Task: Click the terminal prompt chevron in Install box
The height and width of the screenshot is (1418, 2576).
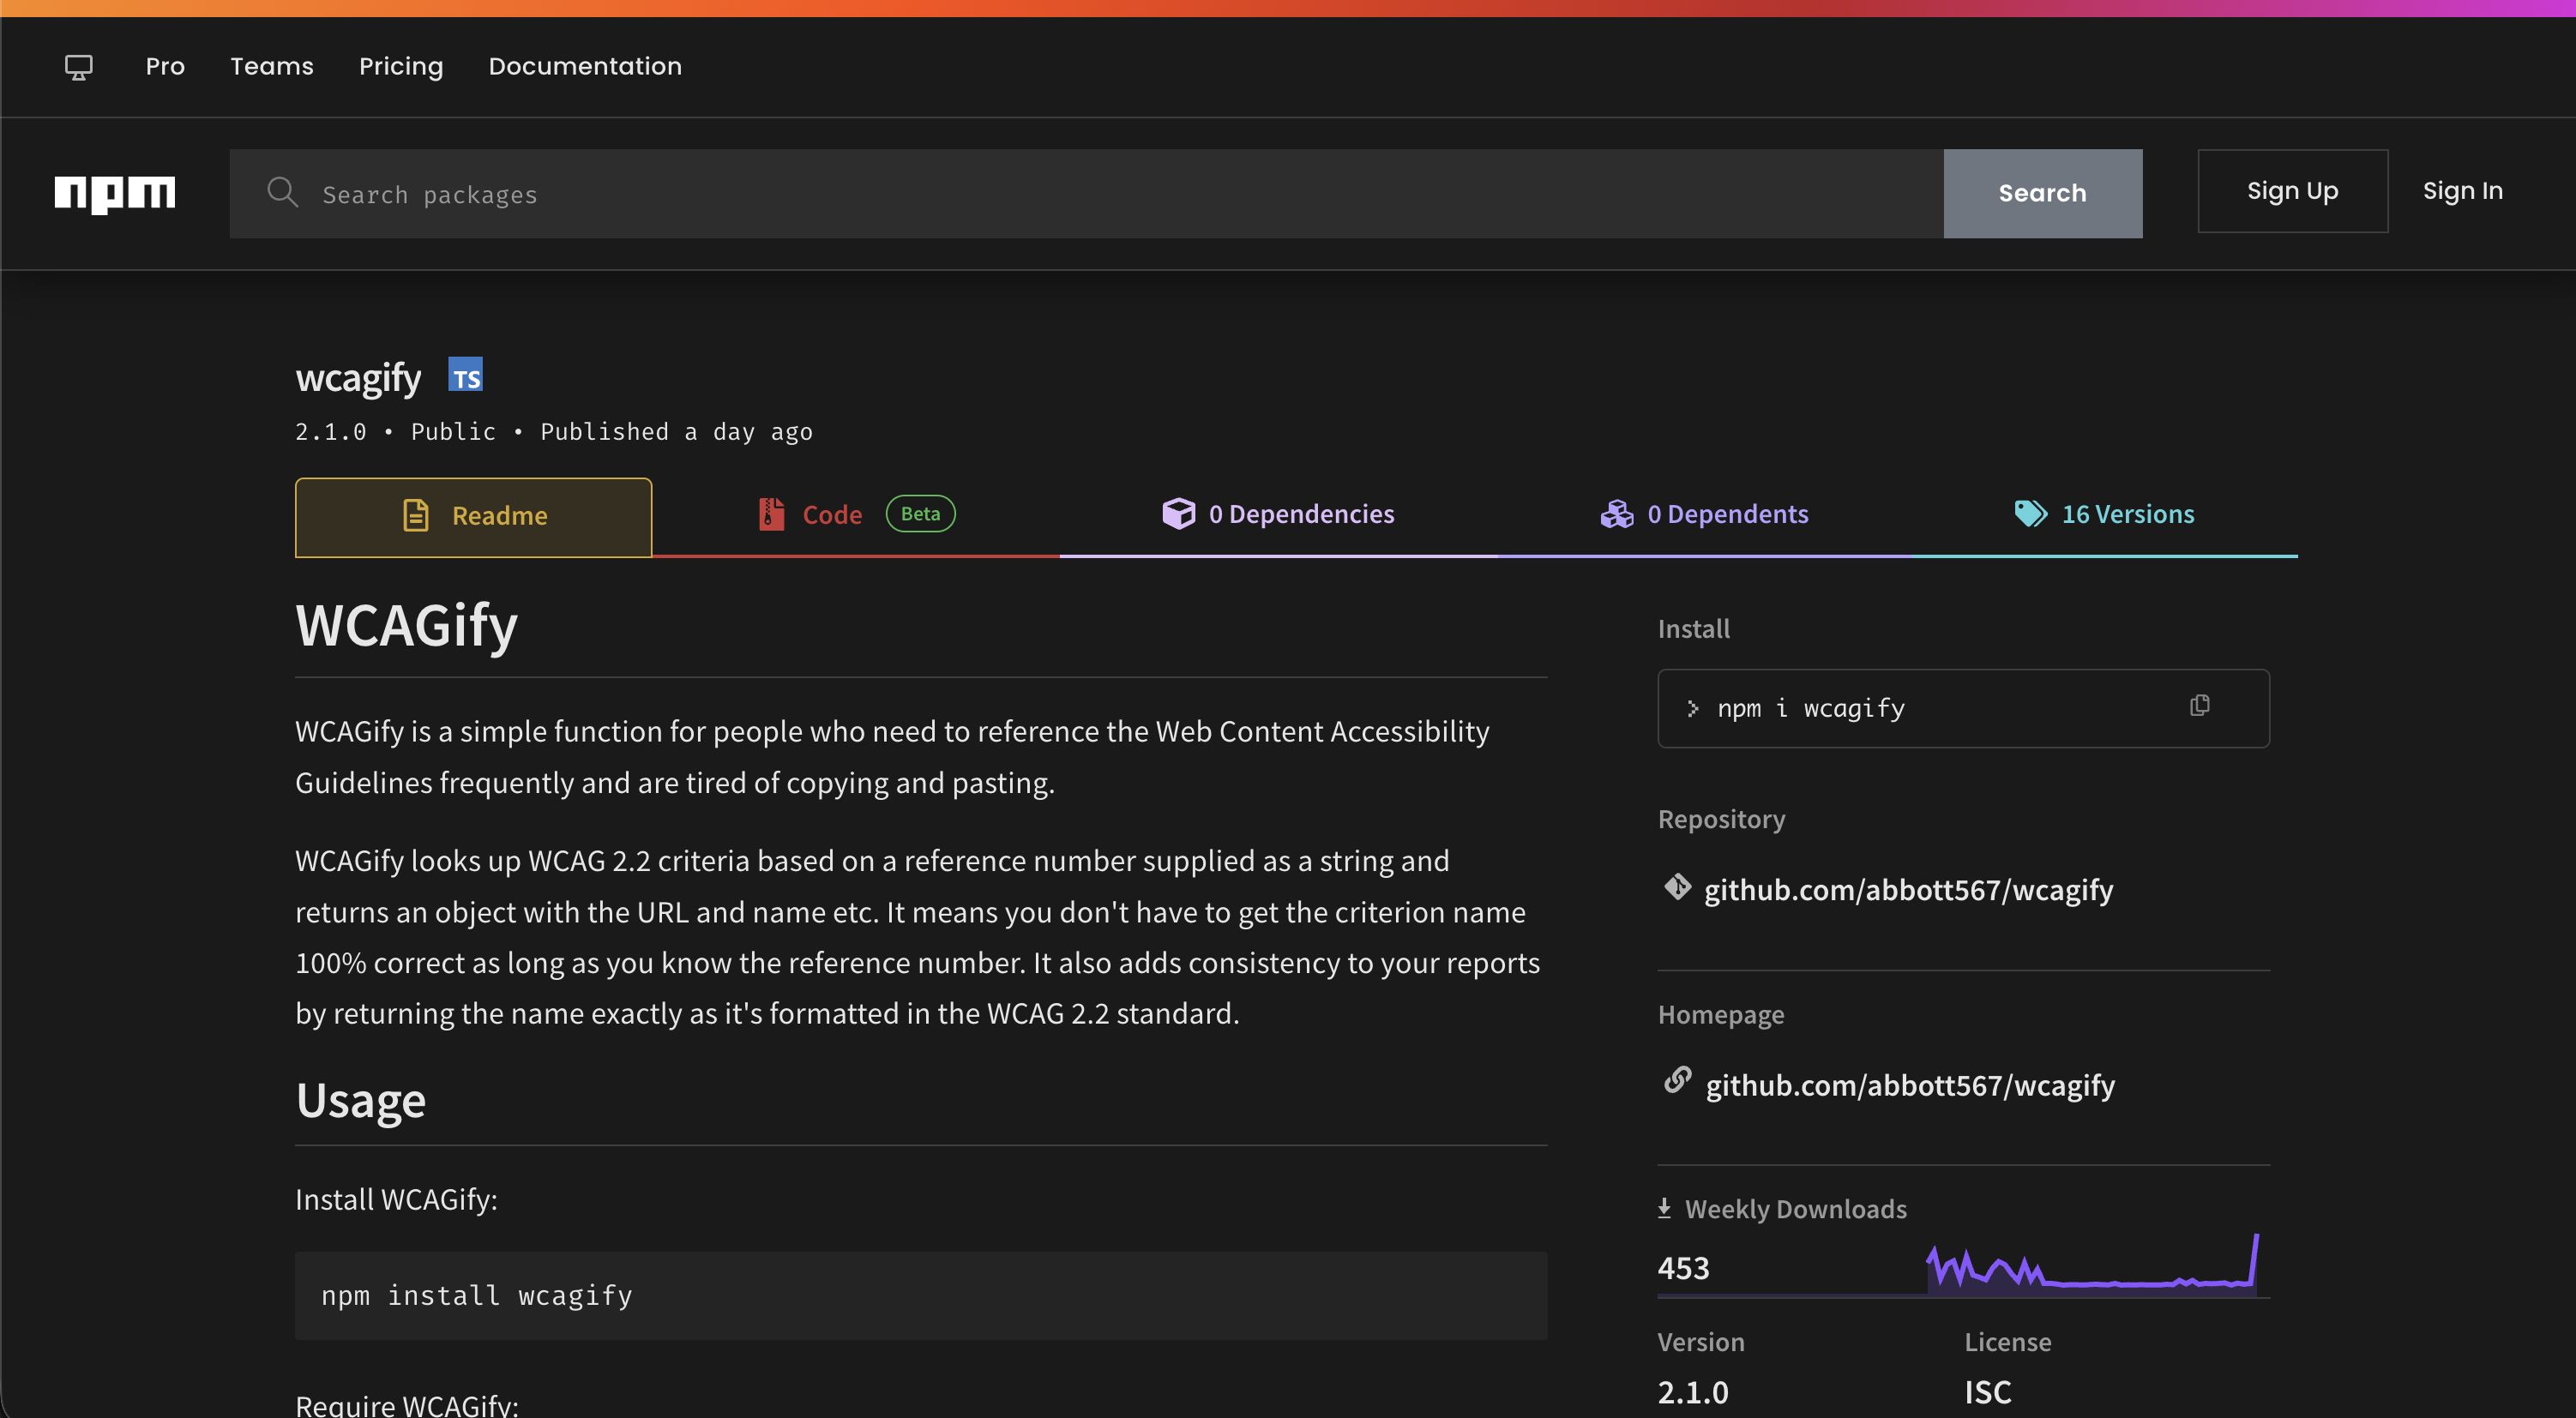Action: [x=1692, y=708]
